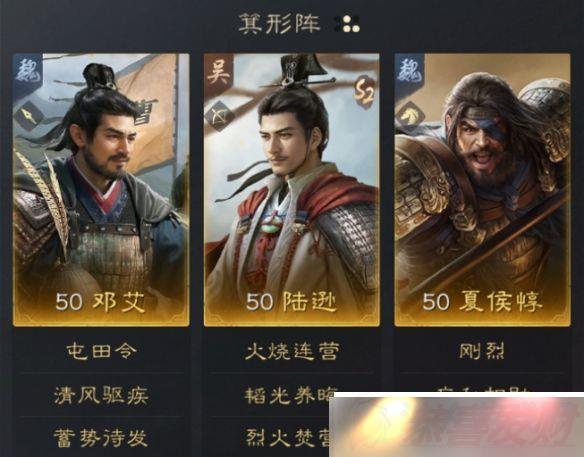Click the S2 season badge on 陆逊
Image resolution: width=584 pixels, height=457 pixels.
point(363,89)
